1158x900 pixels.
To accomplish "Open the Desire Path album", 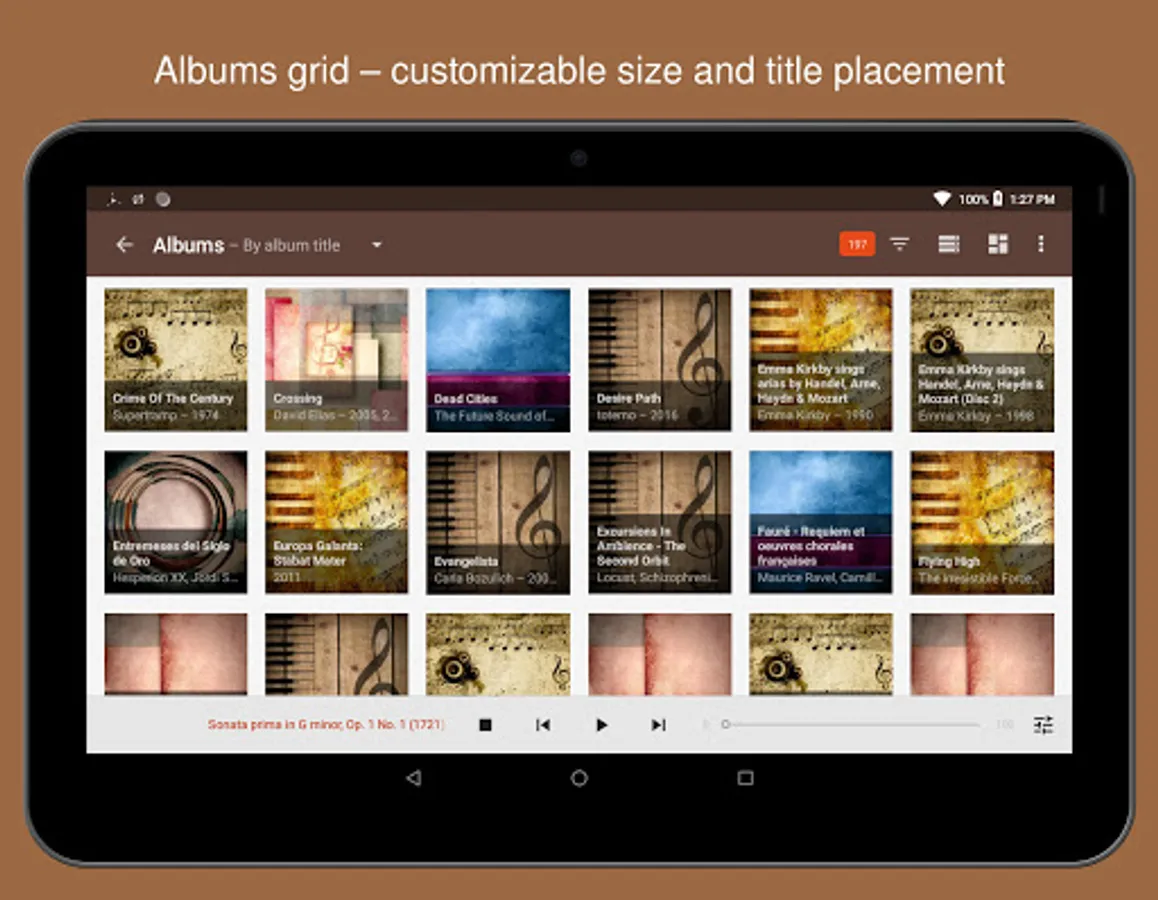I will [x=659, y=360].
